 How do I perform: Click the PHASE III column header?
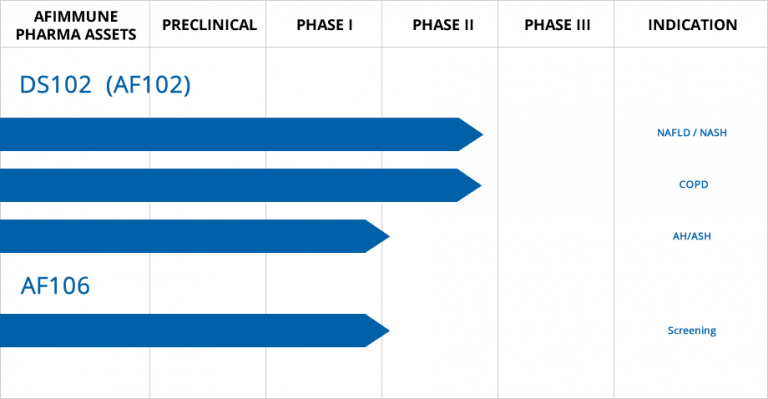click(557, 25)
